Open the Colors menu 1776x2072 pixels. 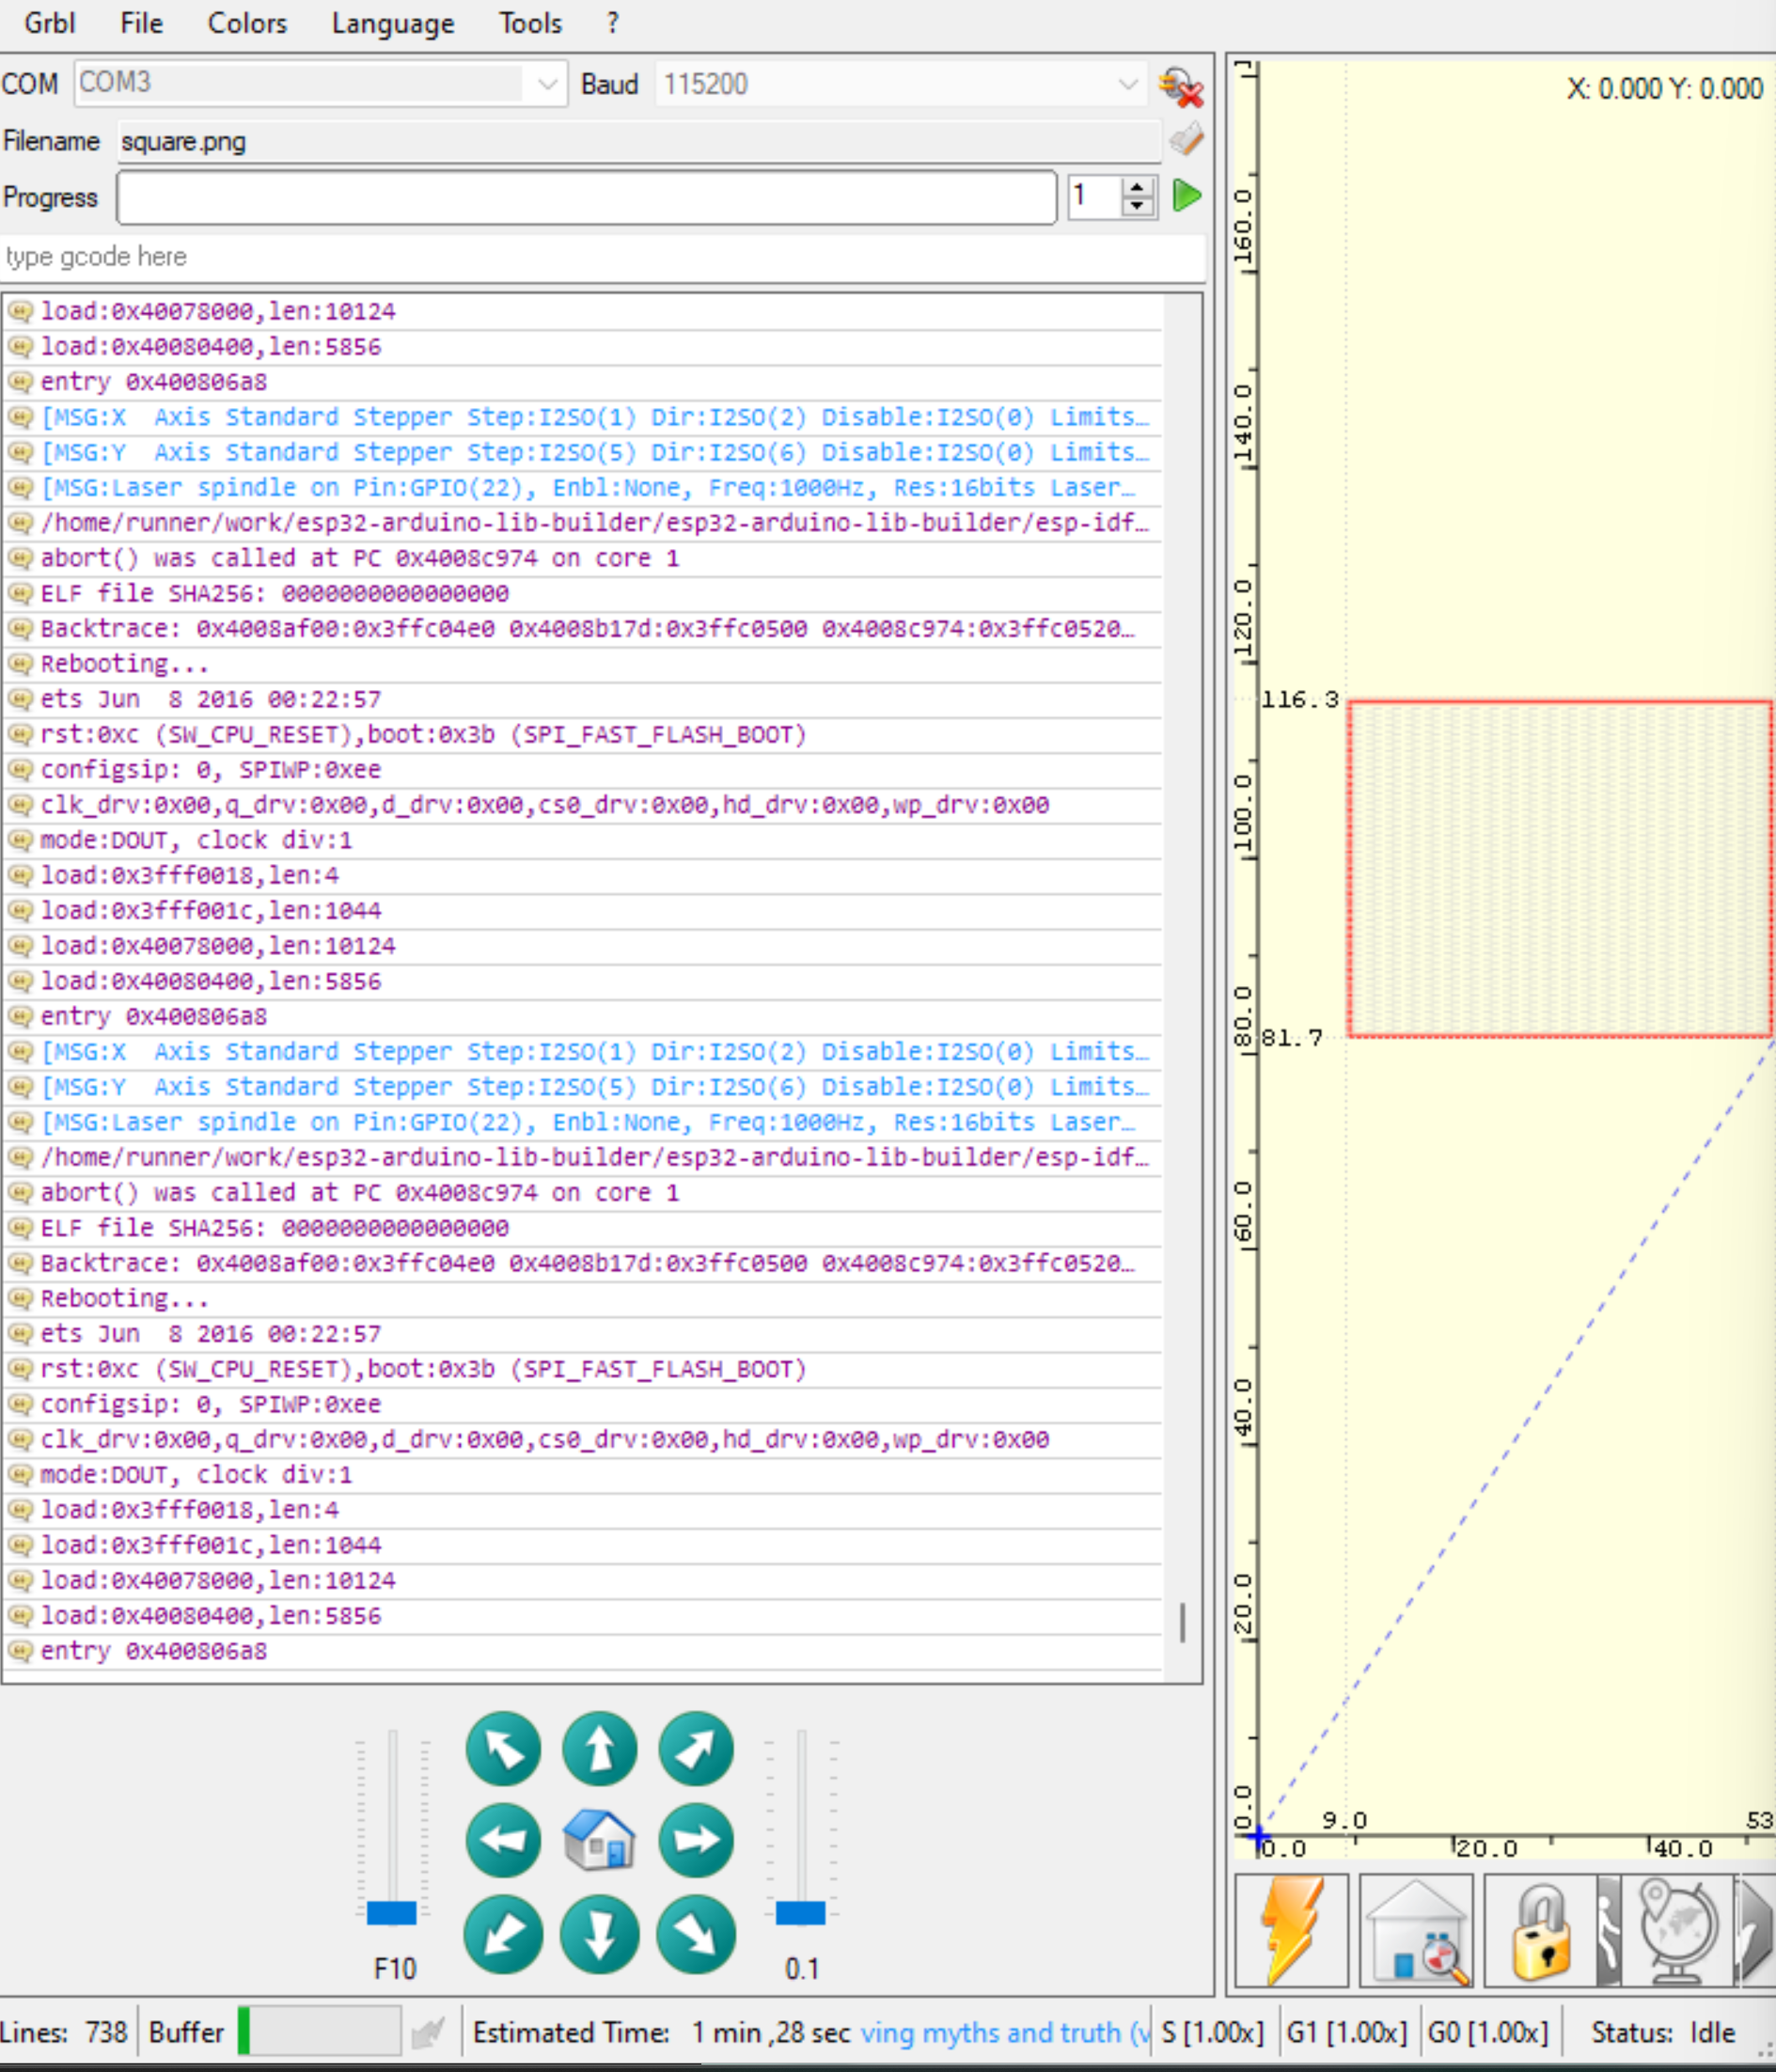click(x=246, y=23)
